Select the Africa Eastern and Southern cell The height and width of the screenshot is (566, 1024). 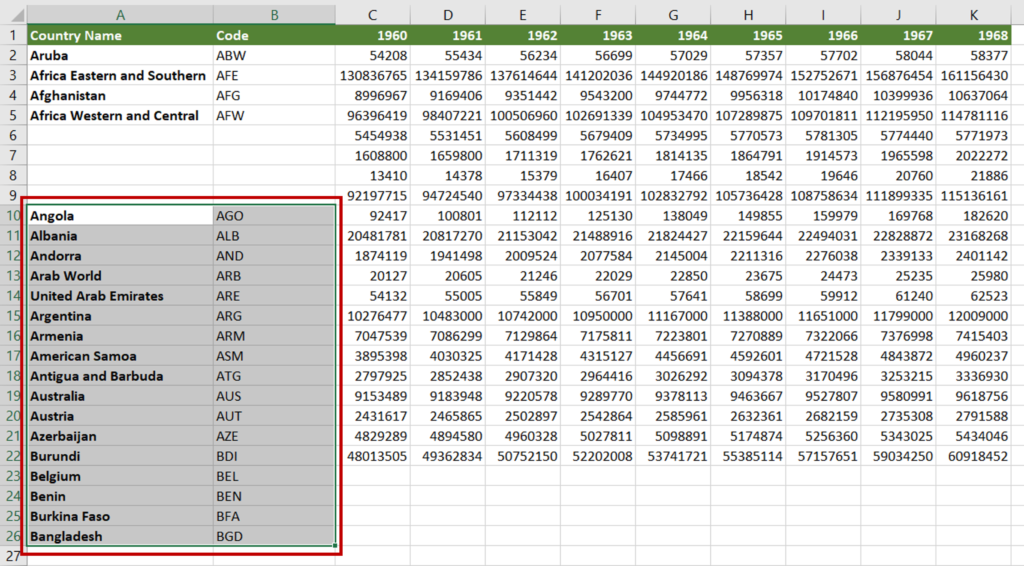click(120, 76)
